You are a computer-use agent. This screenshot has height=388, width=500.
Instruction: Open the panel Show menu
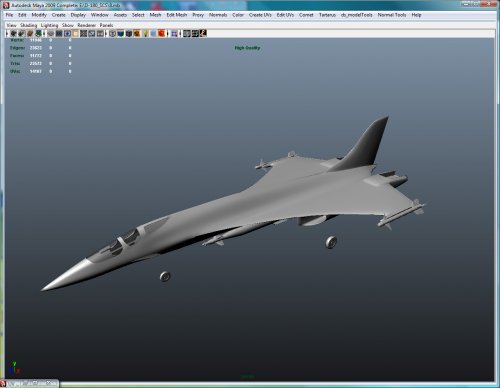point(68,25)
